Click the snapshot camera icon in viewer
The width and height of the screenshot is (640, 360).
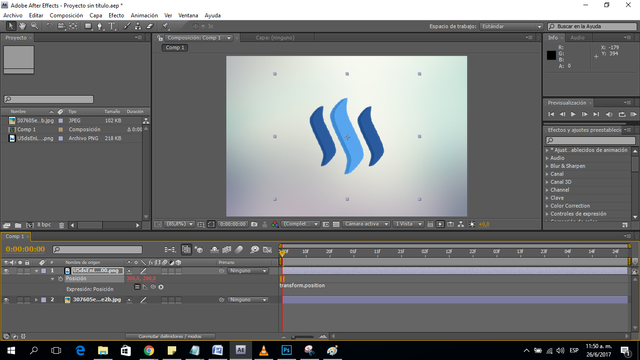[254, 224]
